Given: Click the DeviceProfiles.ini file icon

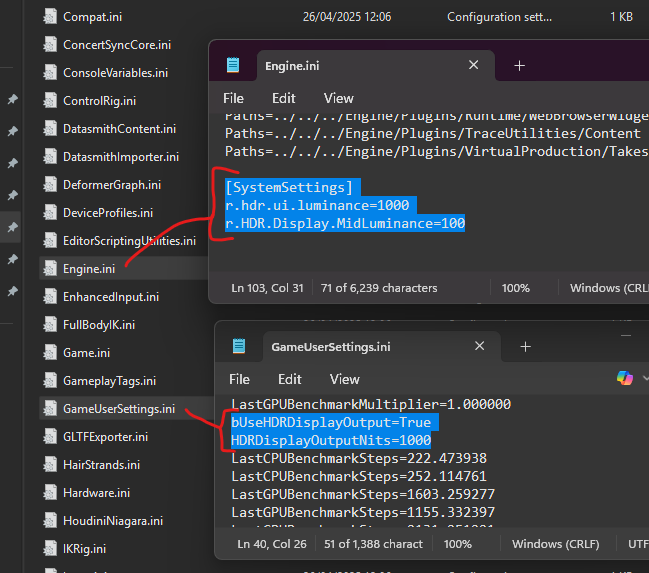Looking at the screenshot, I should tap(50, 213).
